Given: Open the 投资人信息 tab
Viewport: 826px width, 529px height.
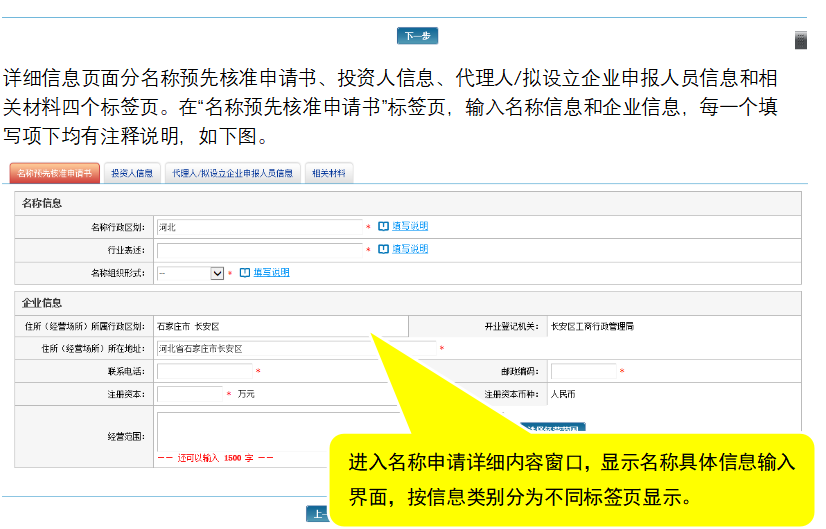Looking at the screenshot, I should pos(132,173).
